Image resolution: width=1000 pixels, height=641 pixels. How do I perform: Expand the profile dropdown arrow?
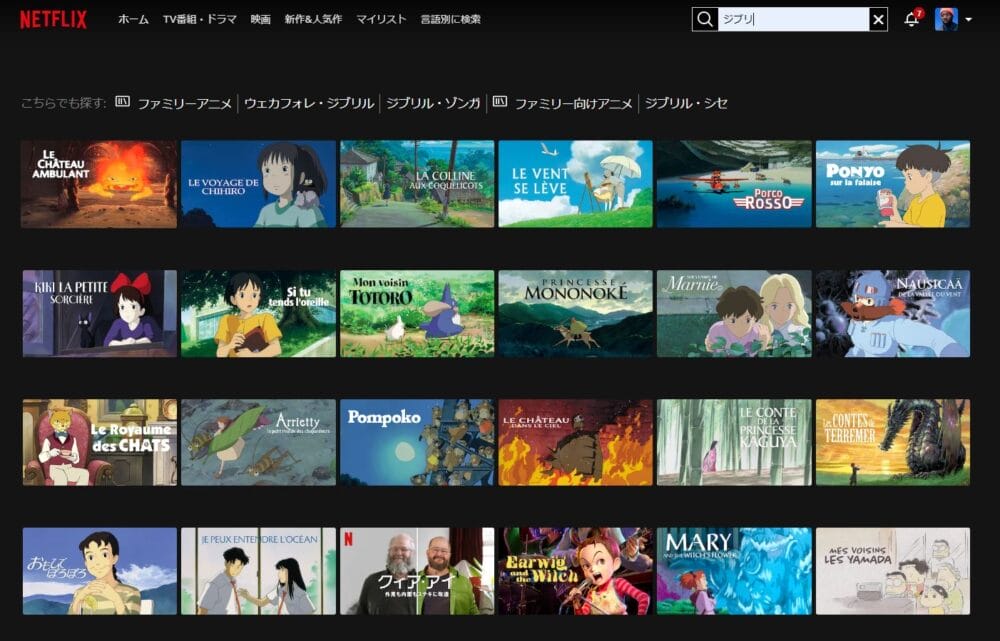click(969, 20)
